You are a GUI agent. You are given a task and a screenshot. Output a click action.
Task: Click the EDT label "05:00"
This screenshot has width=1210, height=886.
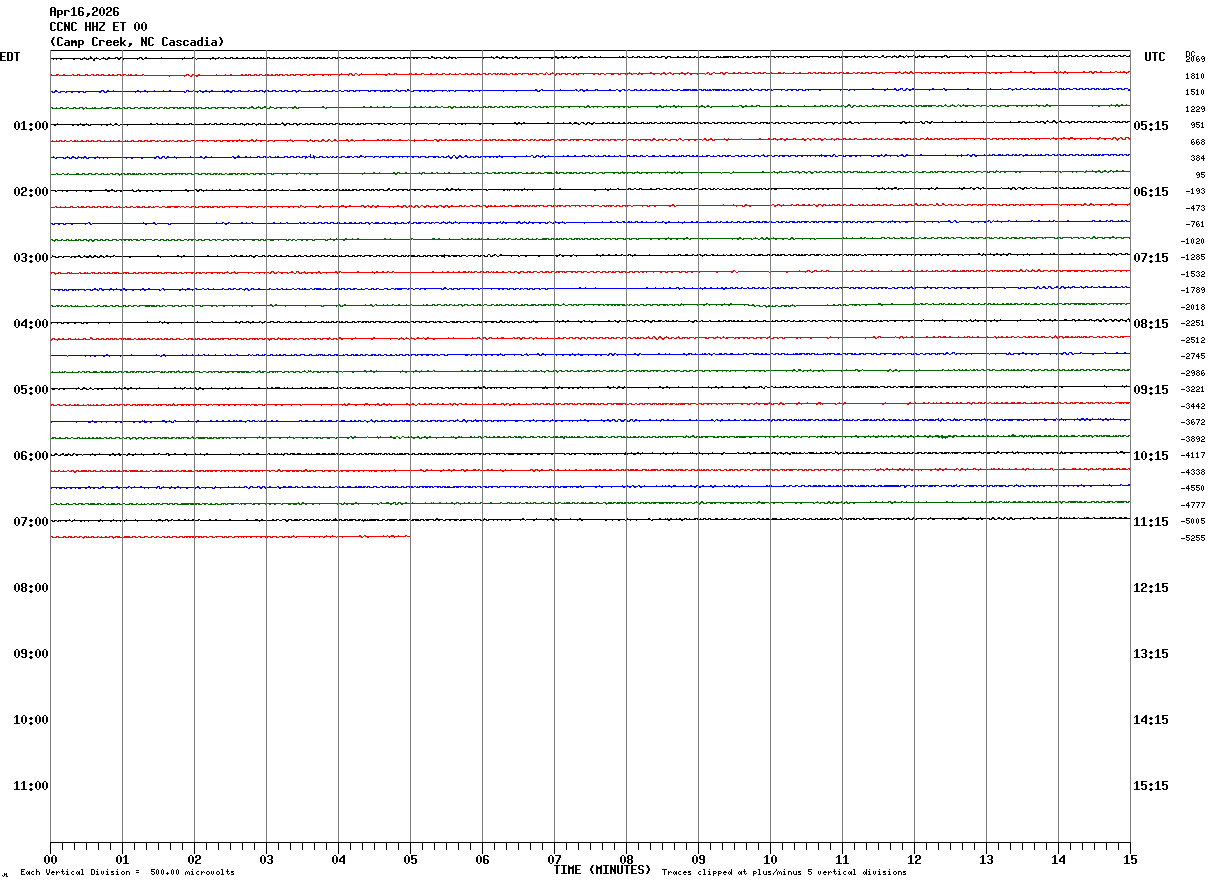(x=31, y=390)
